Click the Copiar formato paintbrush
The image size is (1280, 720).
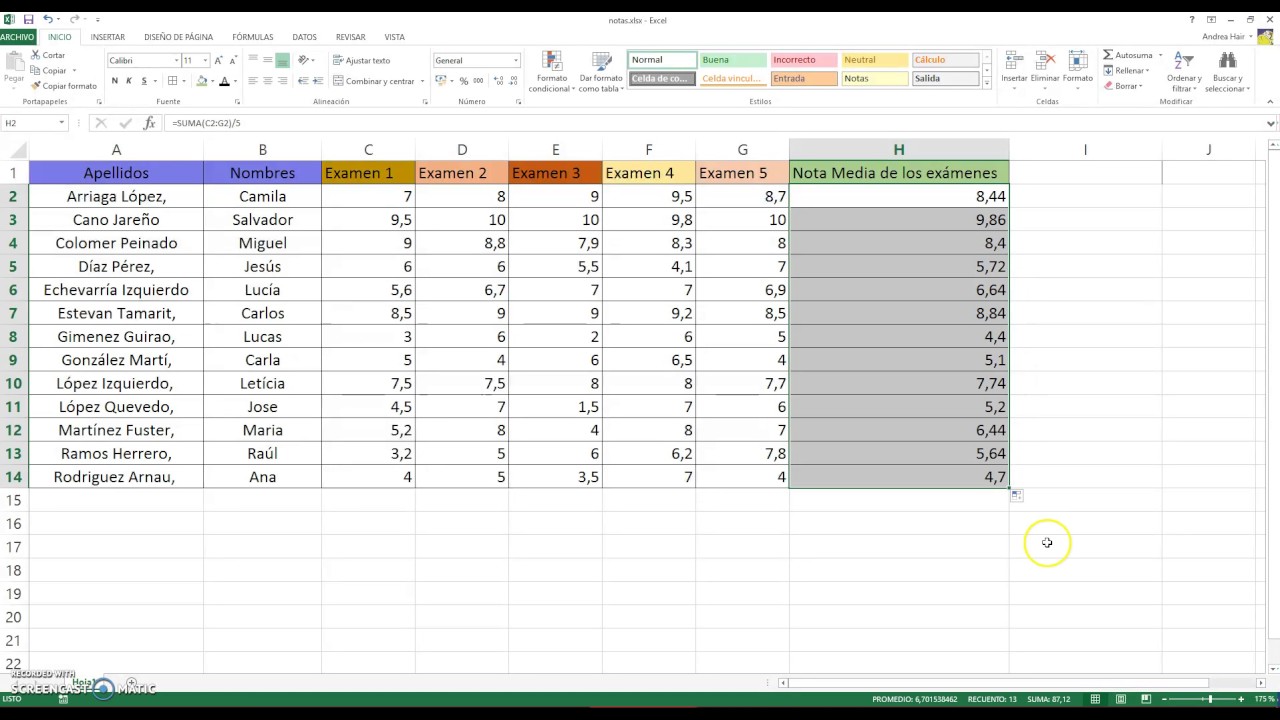(63, 86)
